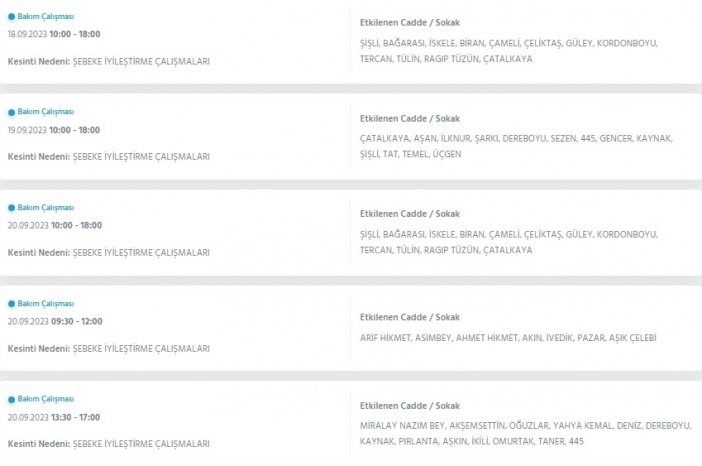Click Etkilenen Cadde / Sokak heading on the 19.09.2023 card

tap(410, 118)
